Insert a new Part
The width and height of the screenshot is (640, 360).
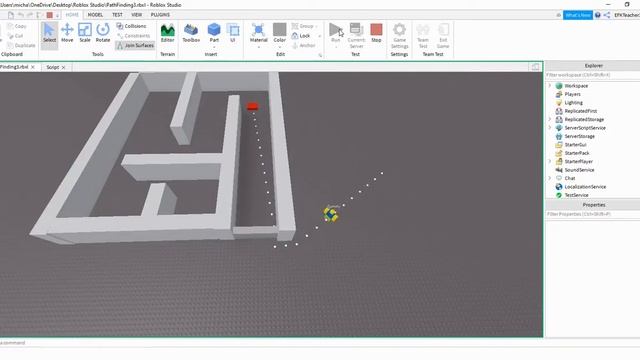coord(214,32)
